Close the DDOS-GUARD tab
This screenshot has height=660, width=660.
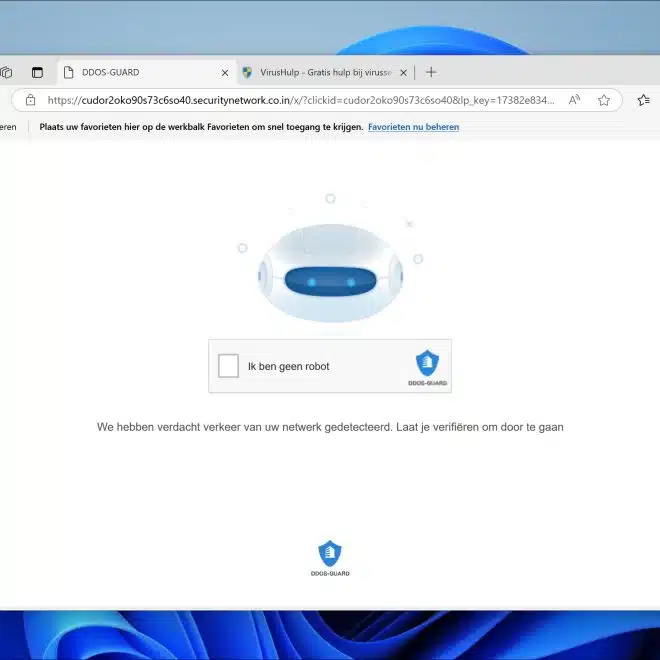[225, 73]
